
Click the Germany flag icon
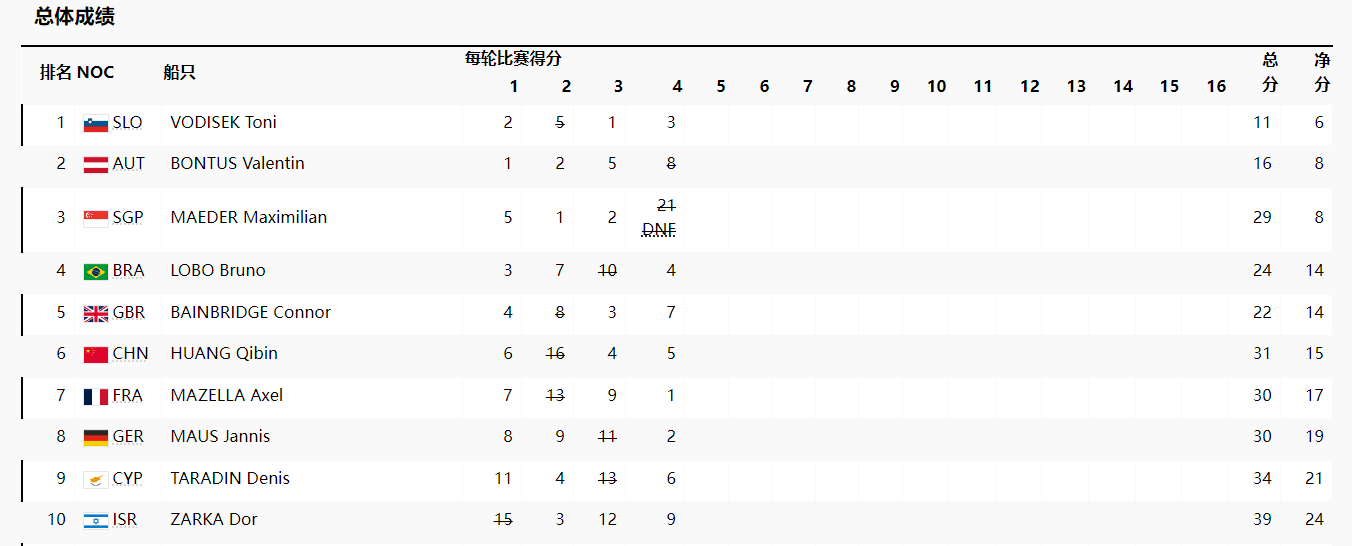click(95, 438)
